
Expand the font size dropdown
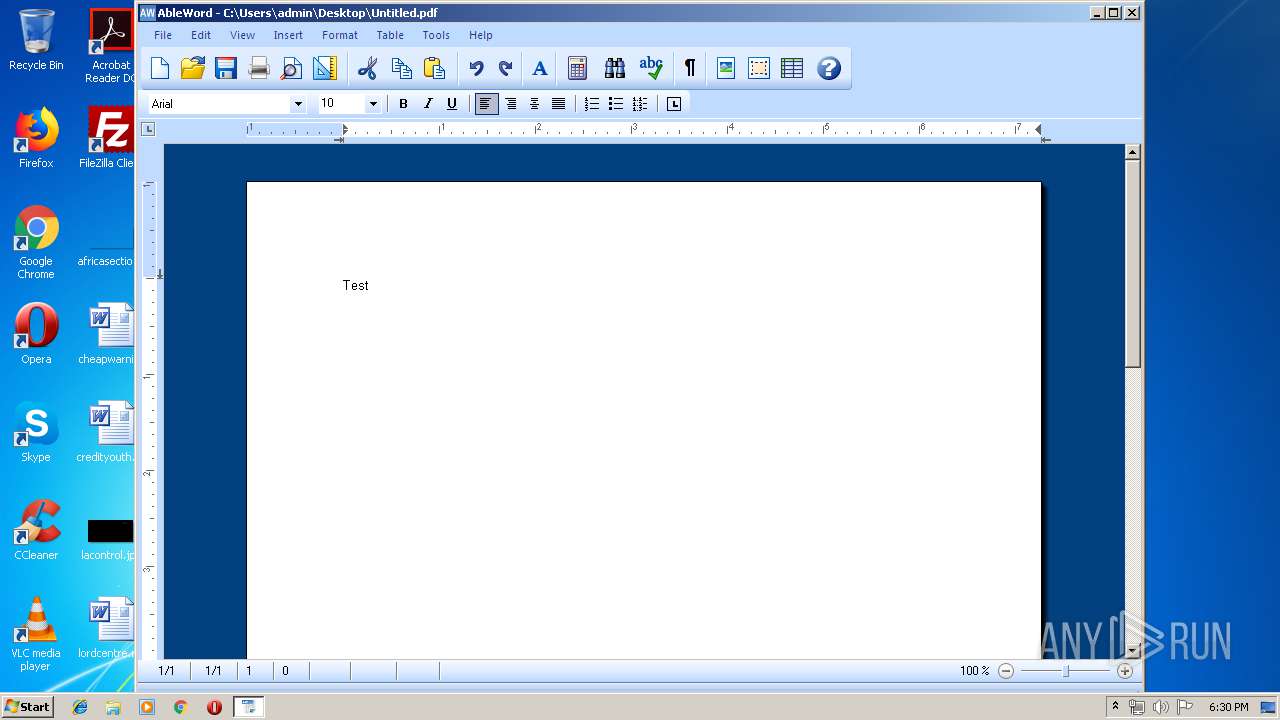[373, 104]
